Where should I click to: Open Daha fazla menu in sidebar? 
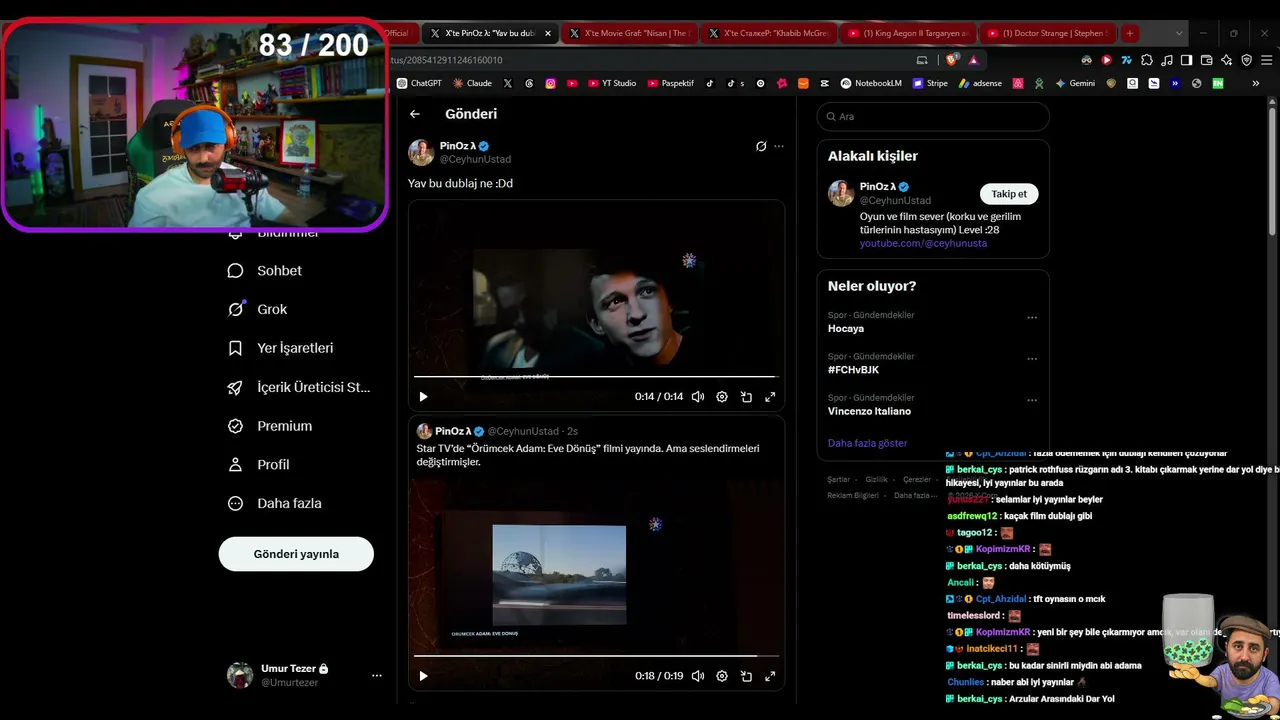click(274, 504)
